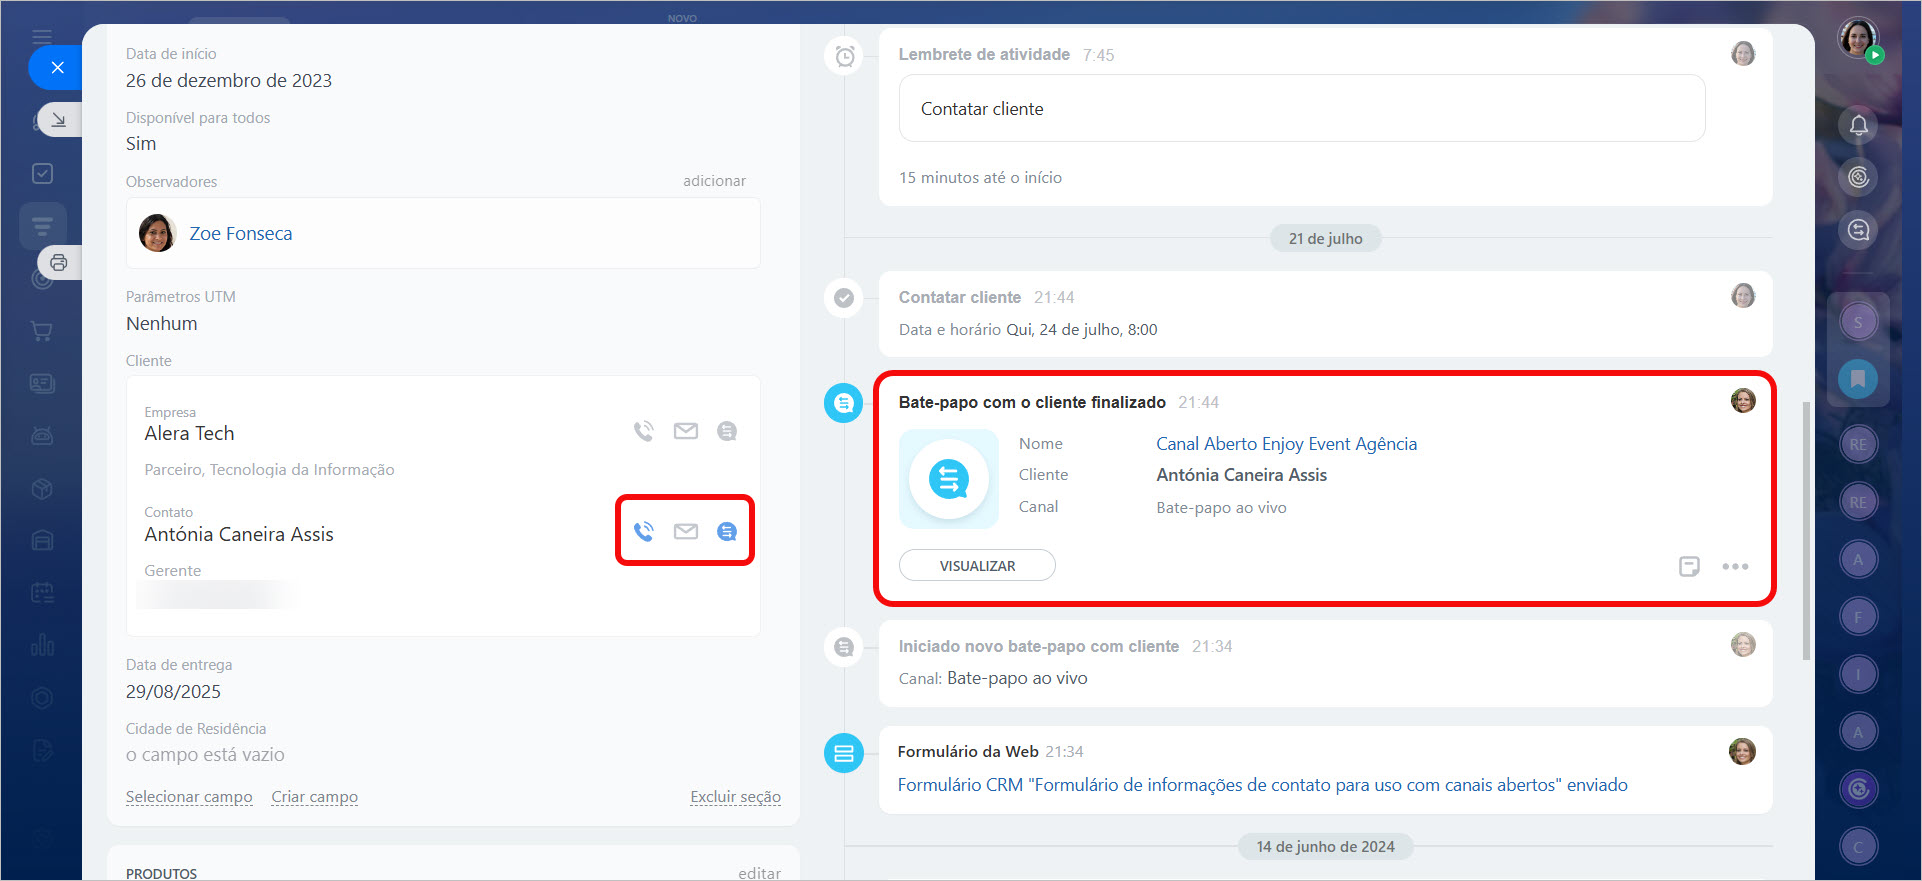
Task: Email contact Antónia Caneira Assis
Action: [686, 531]
